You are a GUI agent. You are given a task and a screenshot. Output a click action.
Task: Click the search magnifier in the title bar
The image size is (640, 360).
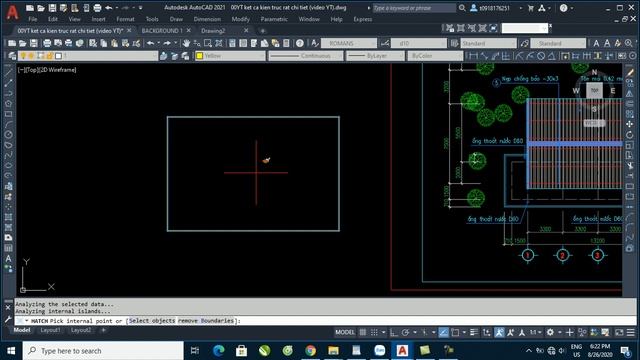(462, 8)
